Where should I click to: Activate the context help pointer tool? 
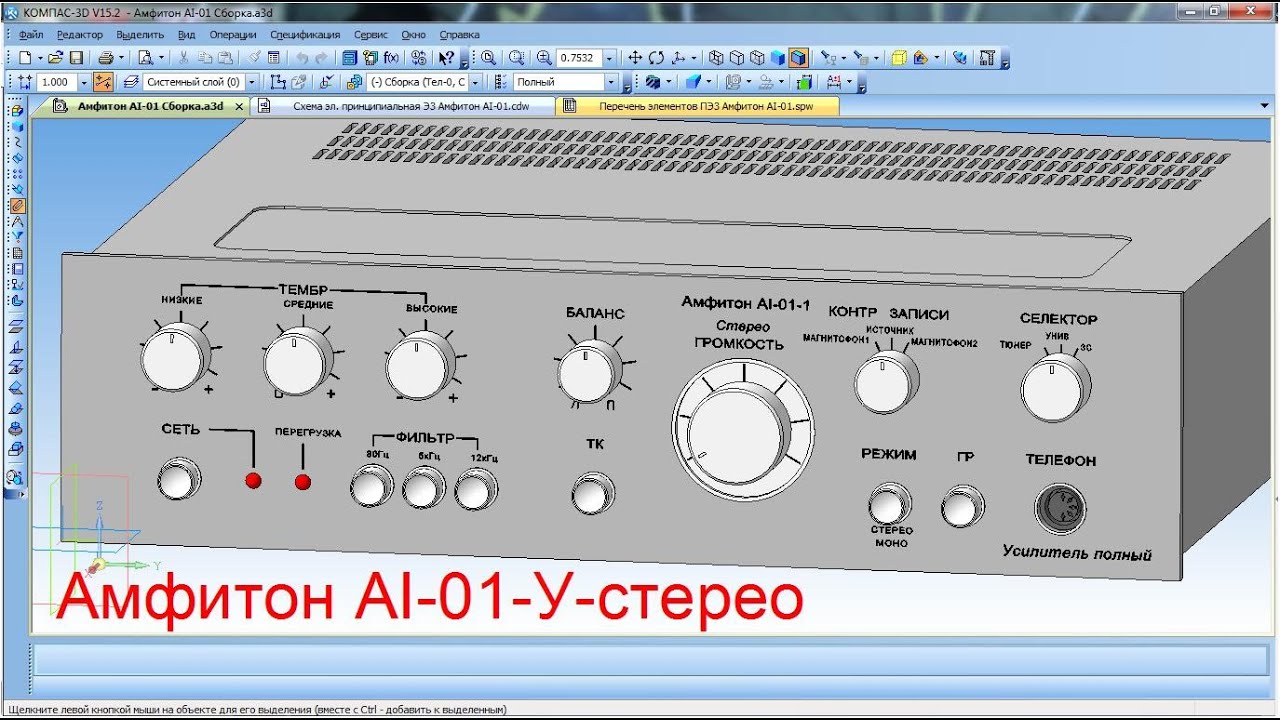(x=447, y=58)
